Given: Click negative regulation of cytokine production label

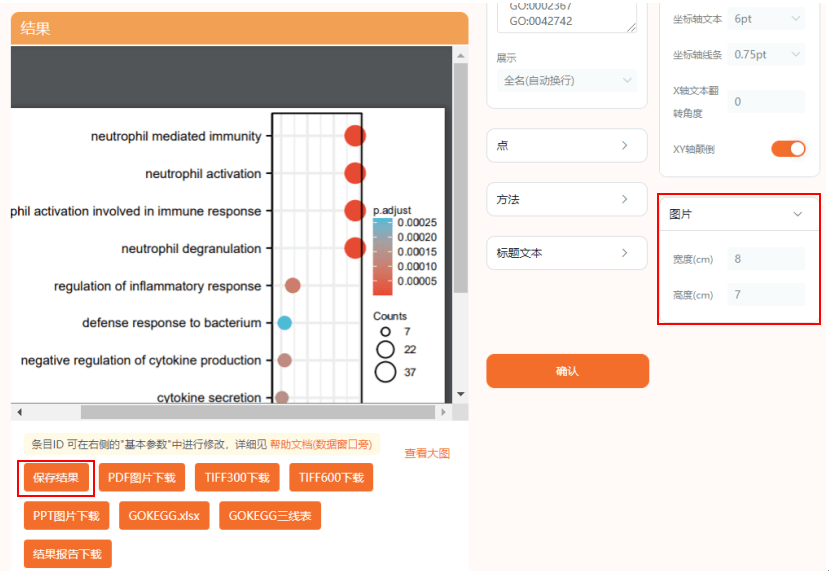Looking at the screenshot, I should (x=141, y=361).
